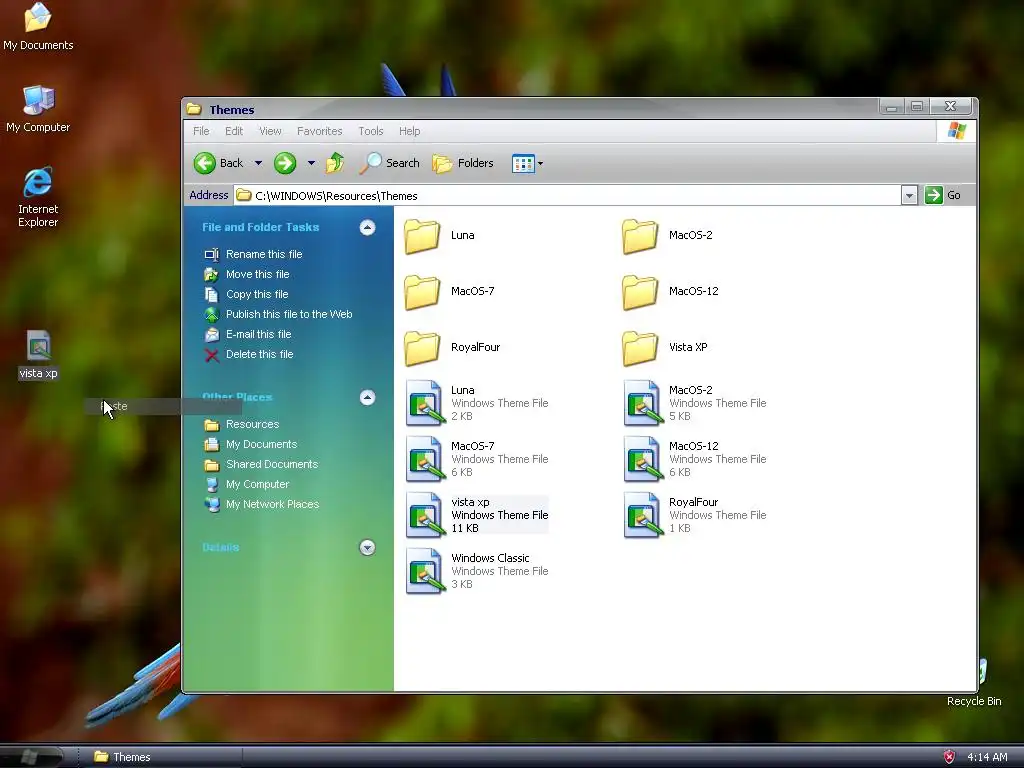Go to My Network Places link
This screenshot has width=1024, height=768.
[x=272, y=505]
